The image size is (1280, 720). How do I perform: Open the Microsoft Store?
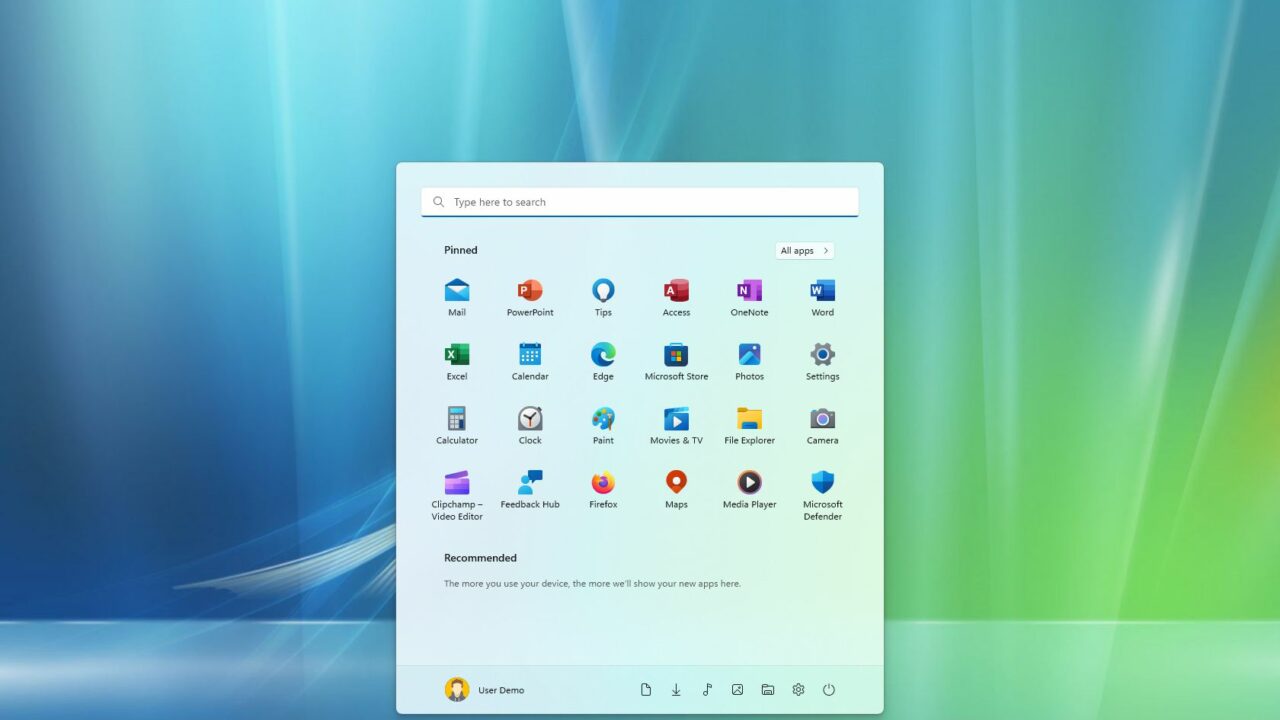point(676,362)
